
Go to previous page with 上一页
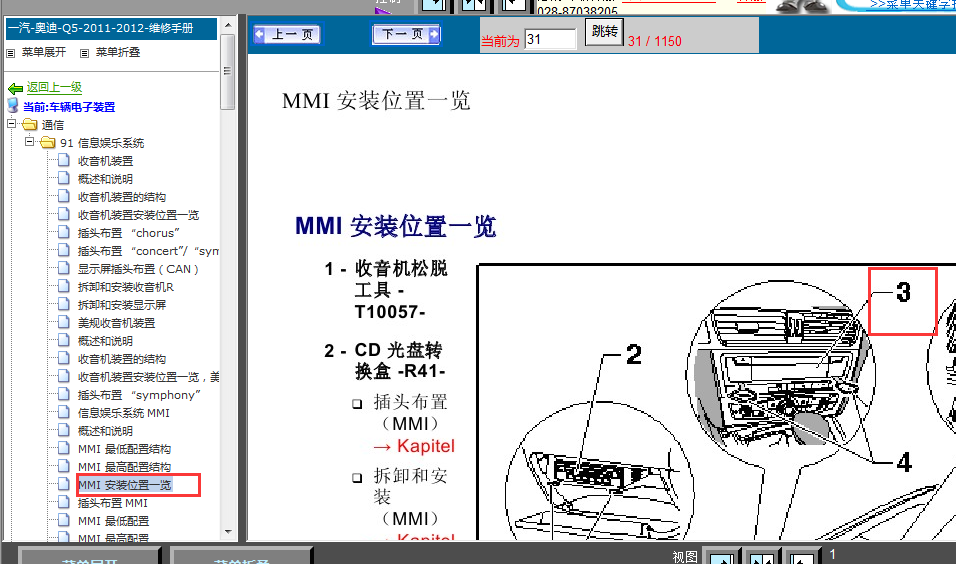(287, 35)
